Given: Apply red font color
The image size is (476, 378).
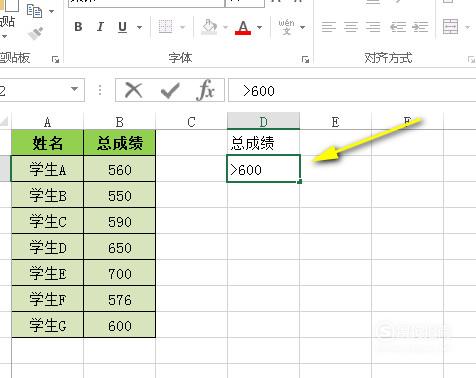Looking at the screenshot, I should 243,27.
